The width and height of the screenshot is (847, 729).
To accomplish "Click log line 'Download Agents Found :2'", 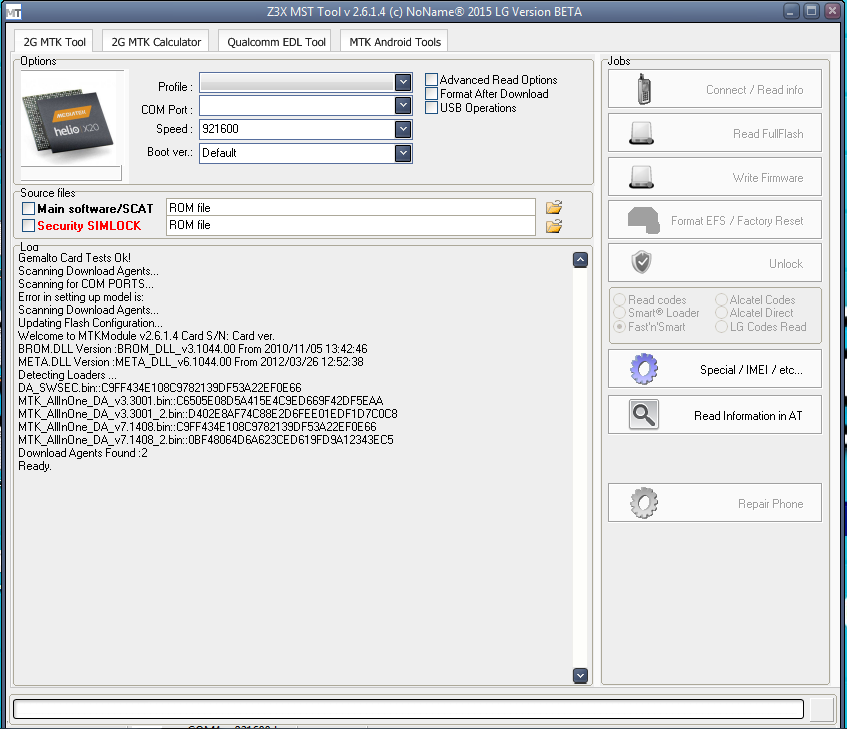I will click(83, 453).
